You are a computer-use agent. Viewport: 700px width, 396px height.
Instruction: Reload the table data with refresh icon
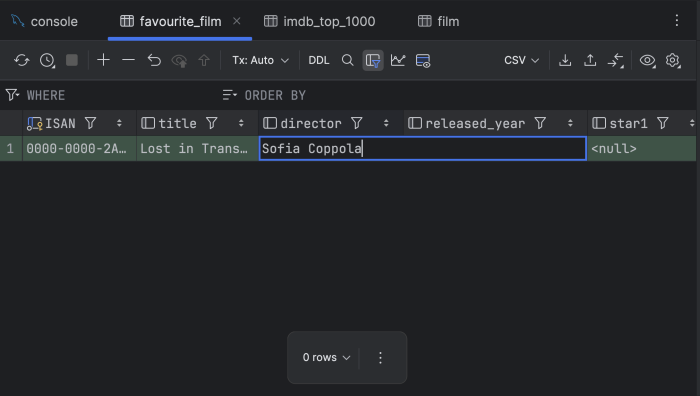pyautogui.click(x=21, y=60)
